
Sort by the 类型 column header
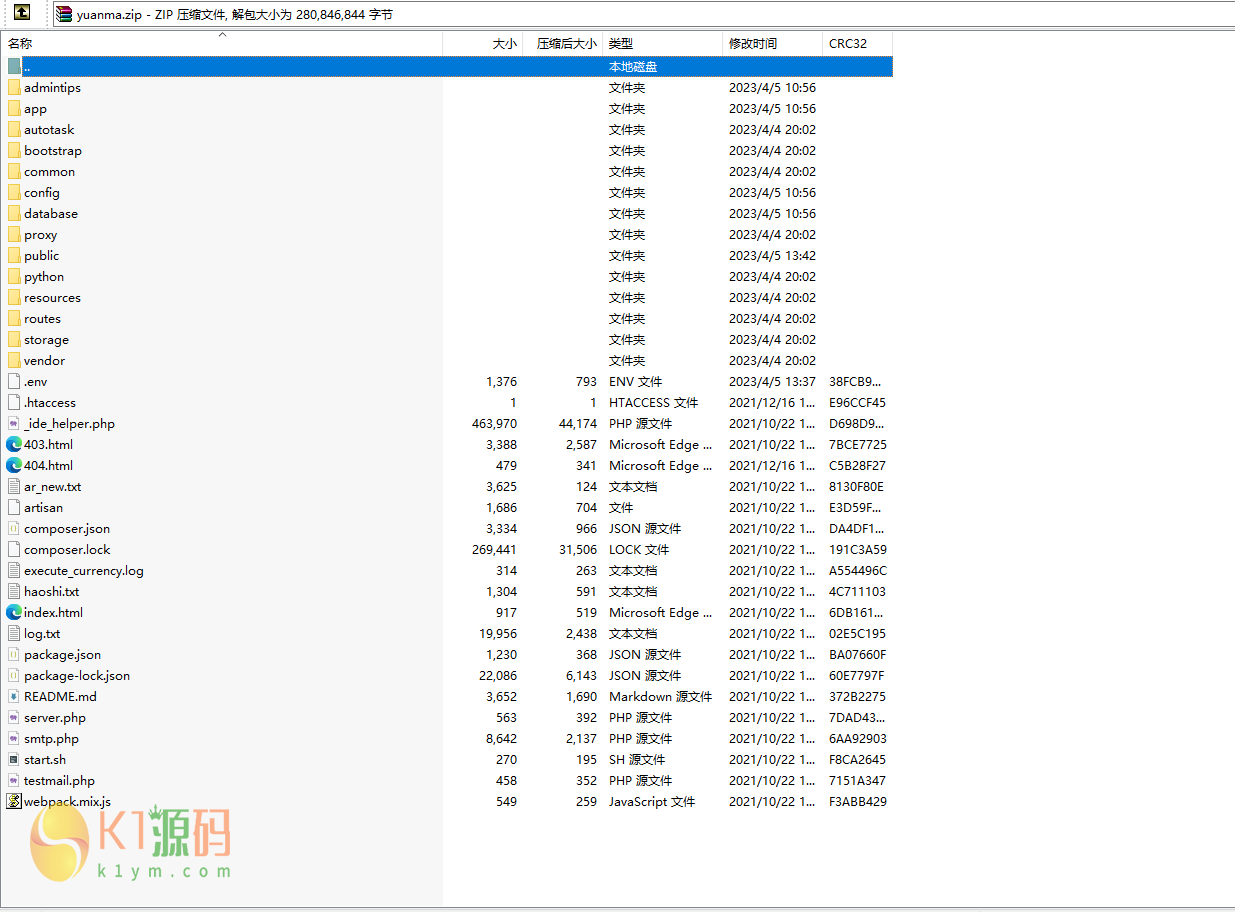coord(621,44)
